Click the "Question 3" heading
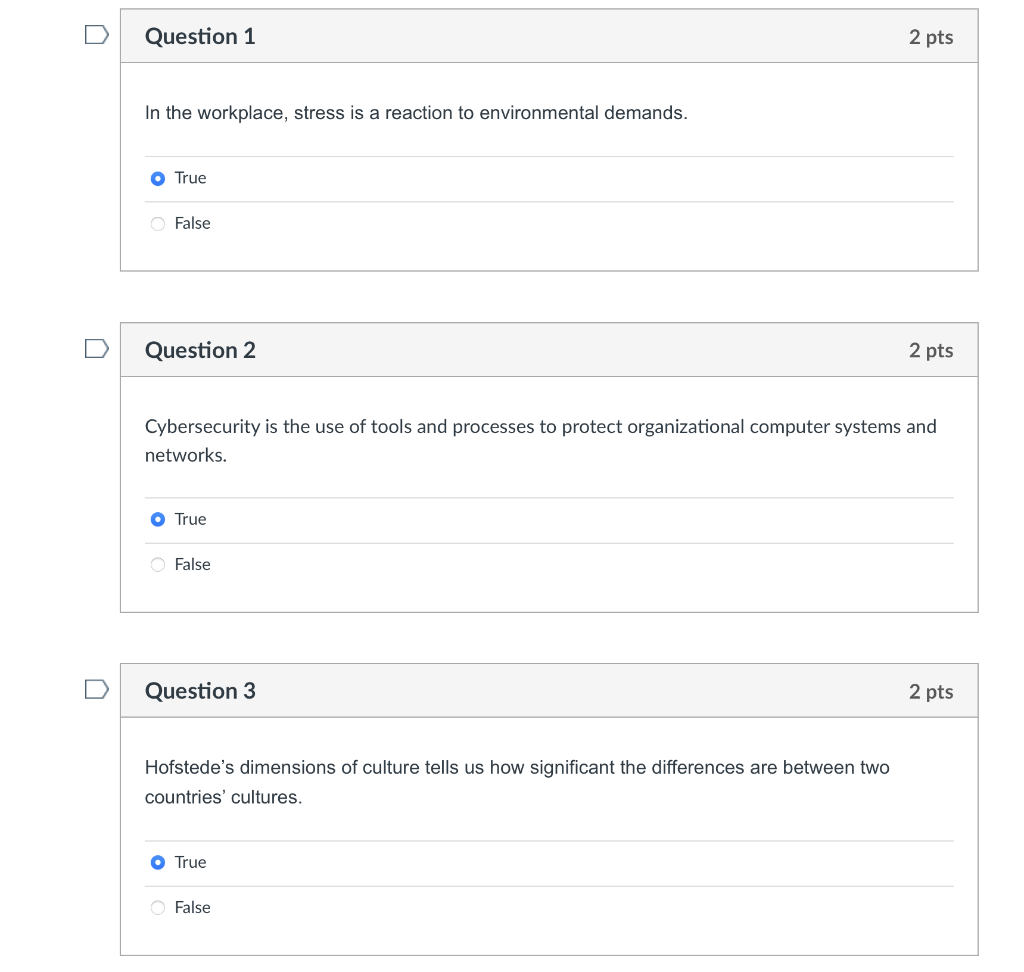The width and height of the screenshot is (1024, 972). click(x=200, y=691)
